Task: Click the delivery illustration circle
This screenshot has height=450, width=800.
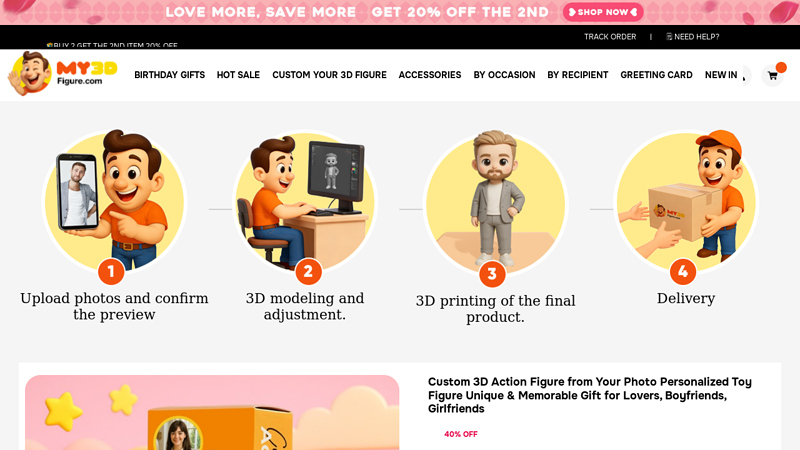Action: coord(686,202)
